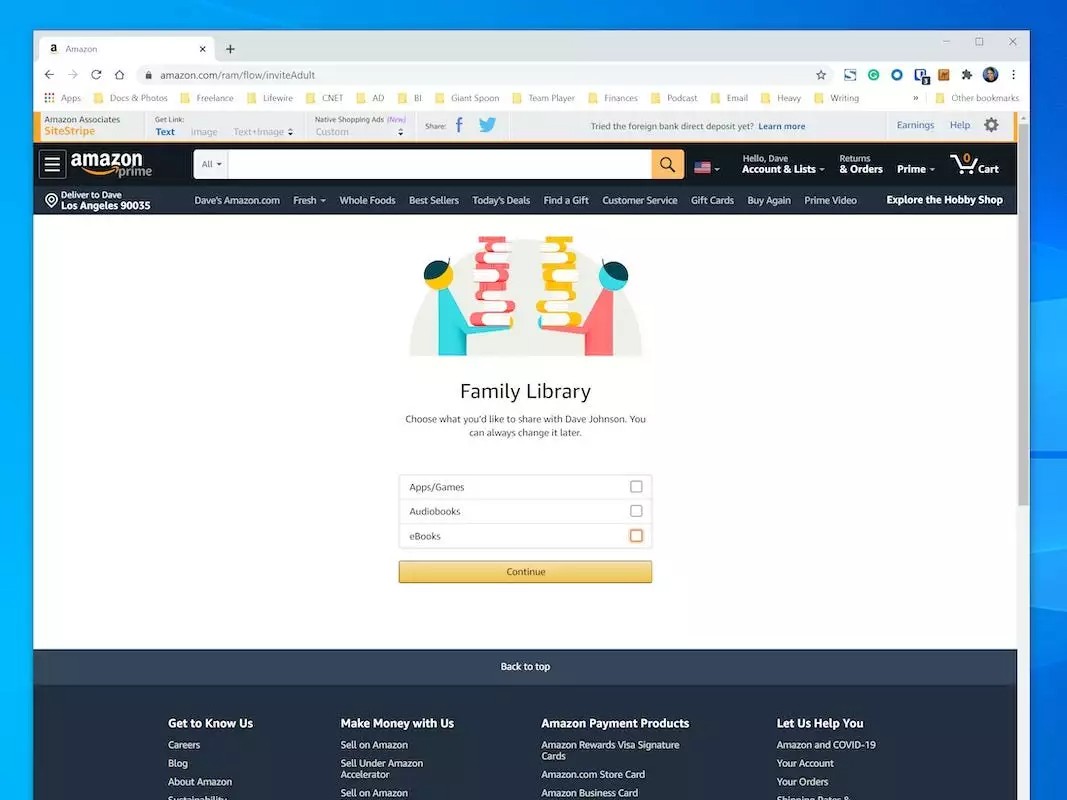Check the Audiobooks sharing option

click(636, 511)
